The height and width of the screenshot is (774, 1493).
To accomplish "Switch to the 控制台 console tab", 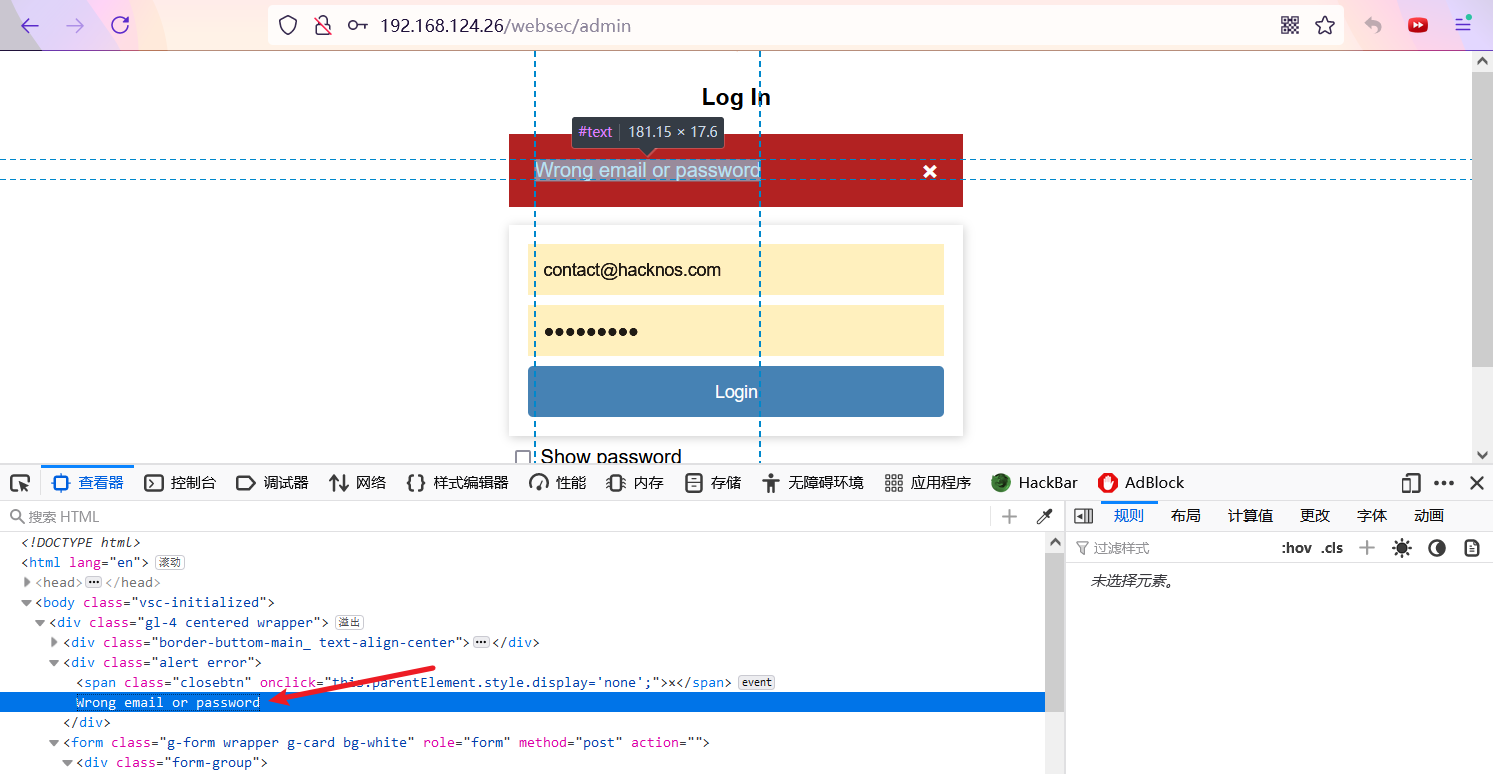I will [180, 483].
